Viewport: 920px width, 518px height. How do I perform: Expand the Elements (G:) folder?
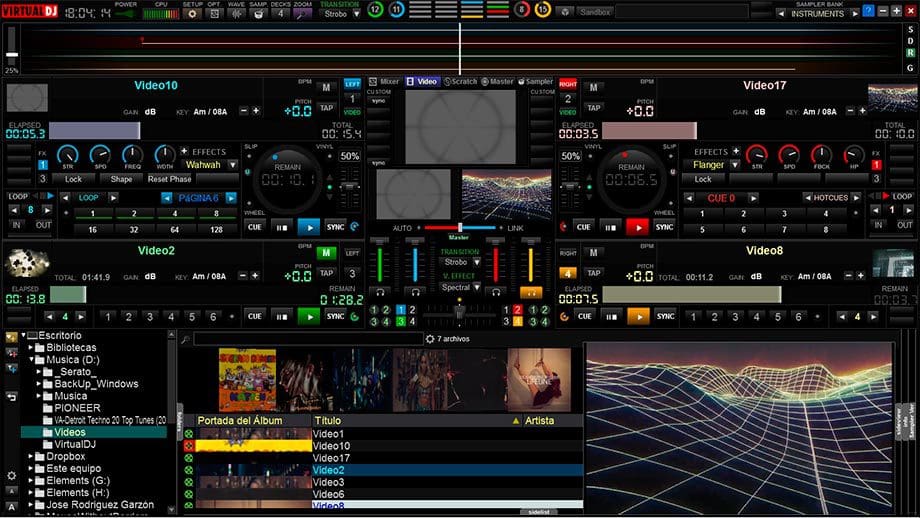(31, 480)
